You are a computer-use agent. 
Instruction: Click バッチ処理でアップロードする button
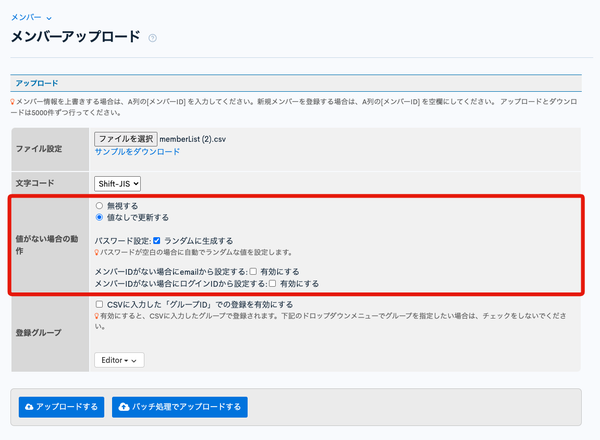click(x=179, y=407)
